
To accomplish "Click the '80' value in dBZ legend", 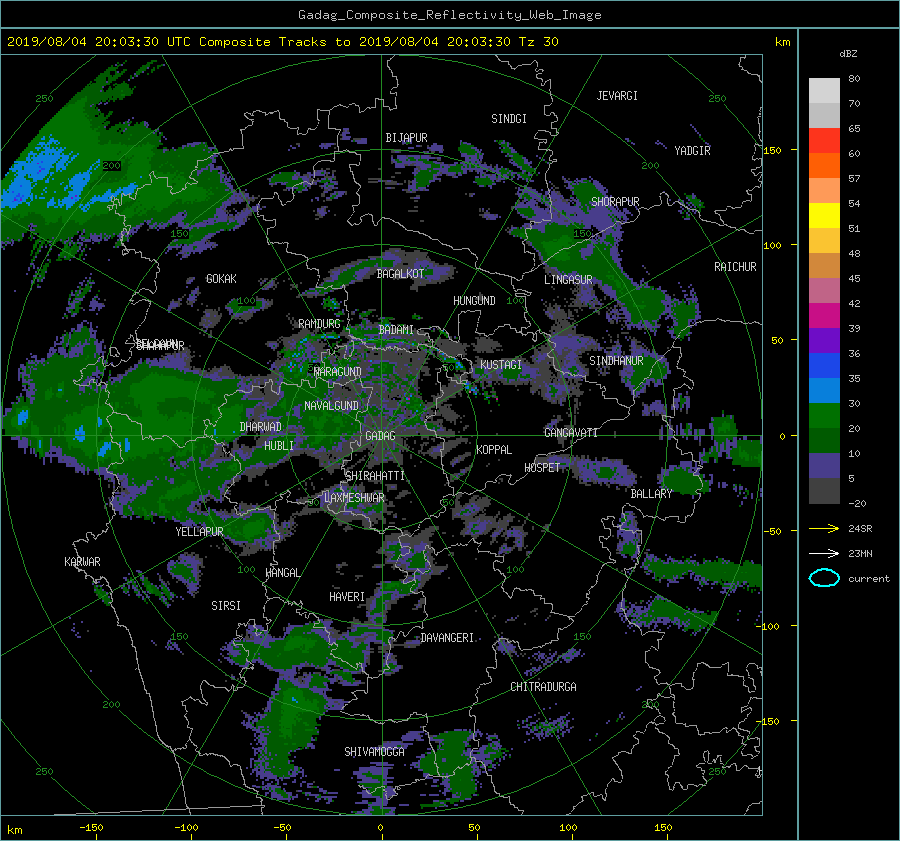I will 854,79.
